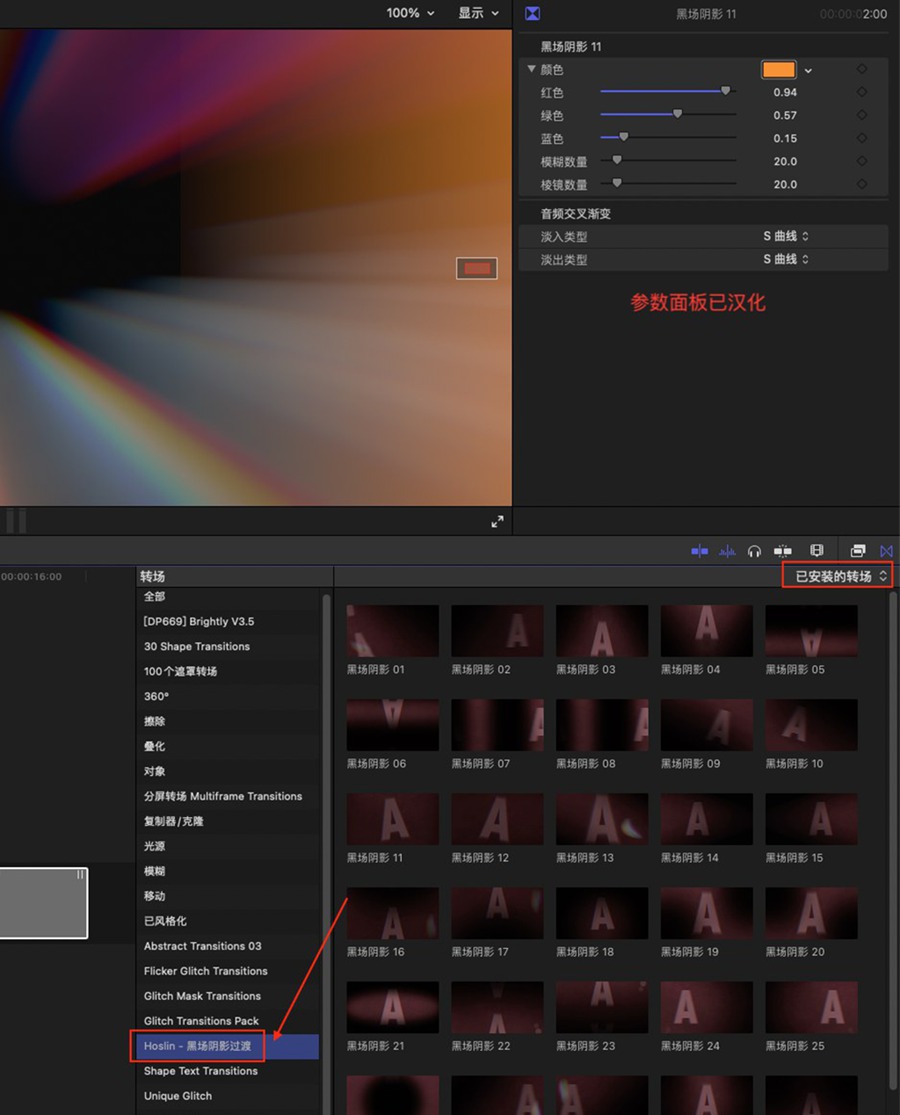Enable audio skimming
This screenshot has height=1115, width=900.
(x=725, y=550)
